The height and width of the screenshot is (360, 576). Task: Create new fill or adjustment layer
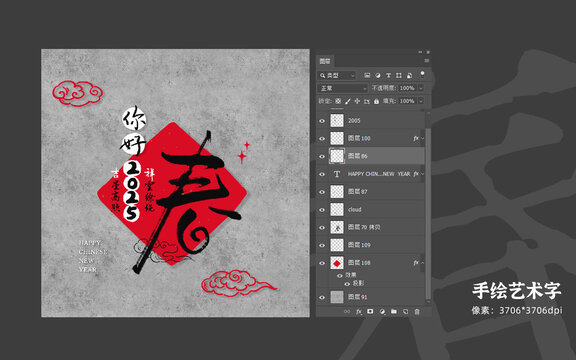[x=382, y=312]
